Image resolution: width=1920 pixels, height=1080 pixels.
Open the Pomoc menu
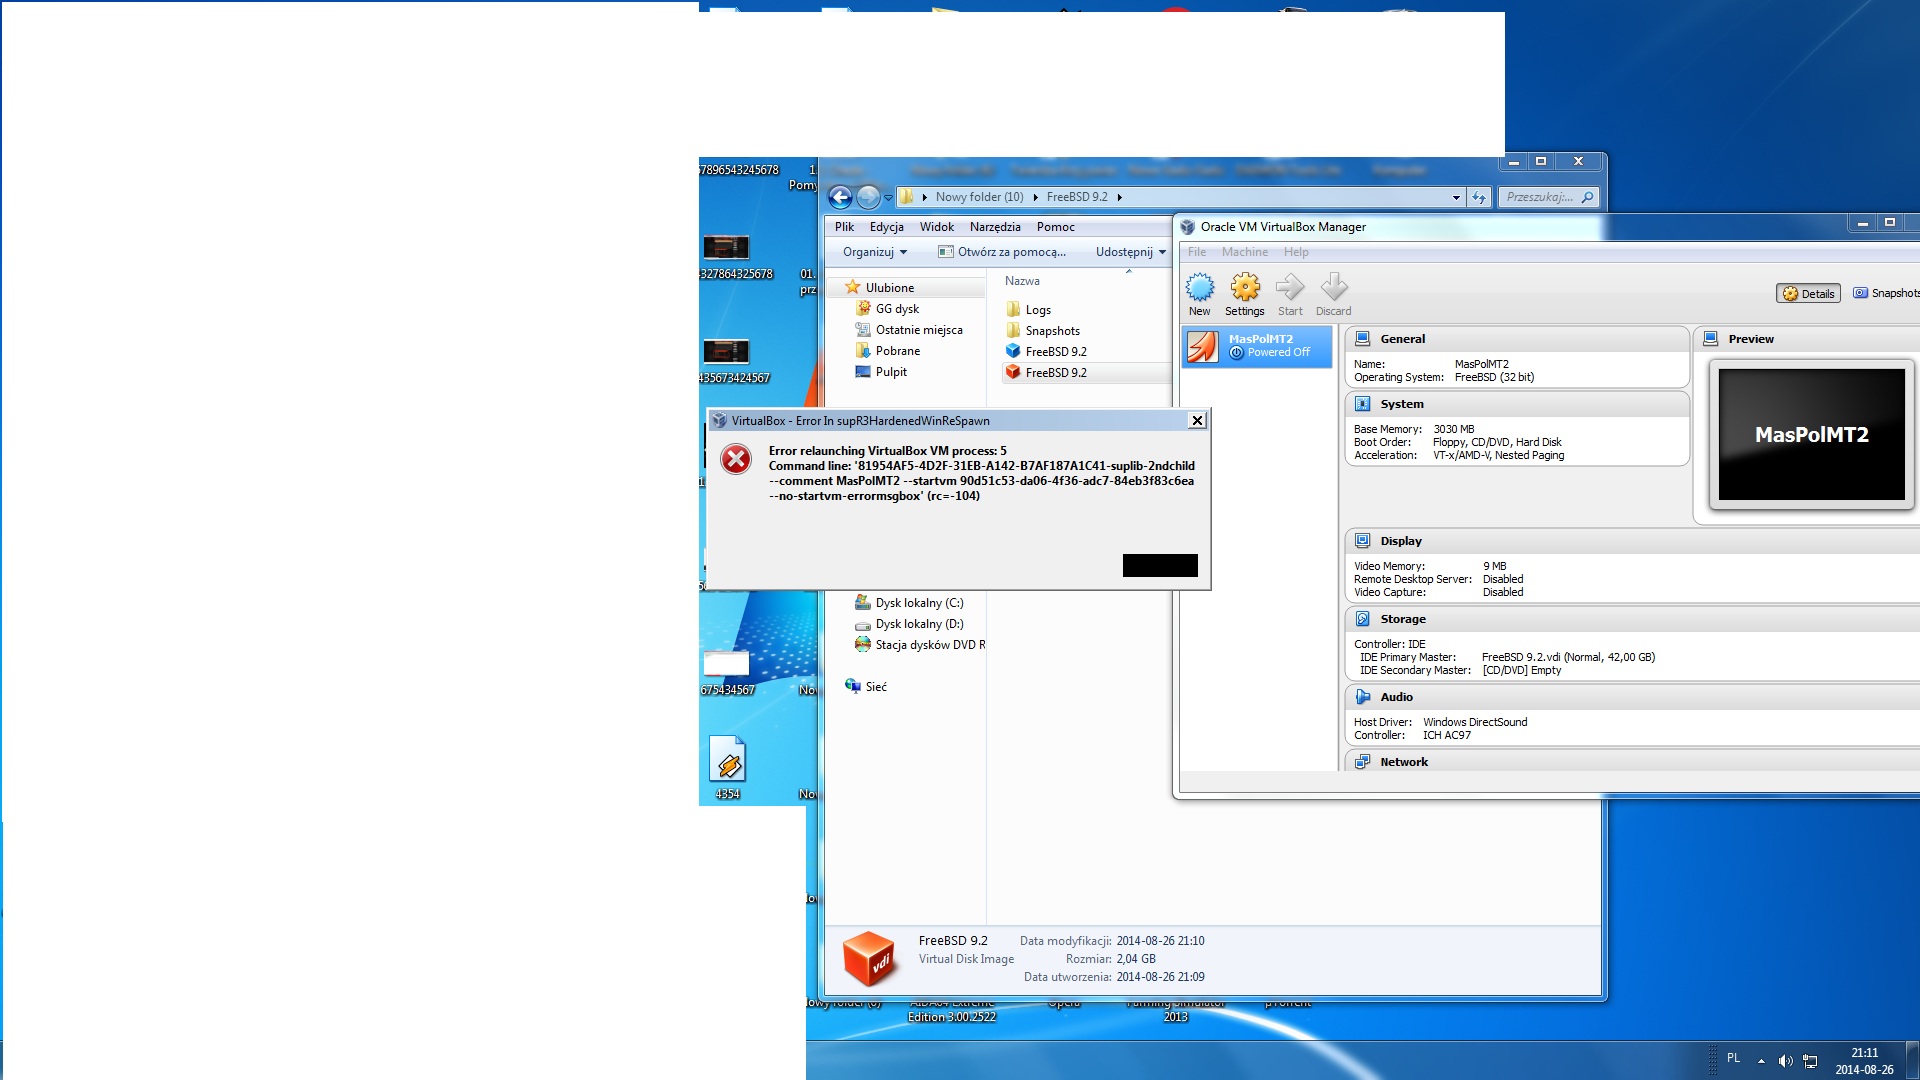(x=1056, y=227)
